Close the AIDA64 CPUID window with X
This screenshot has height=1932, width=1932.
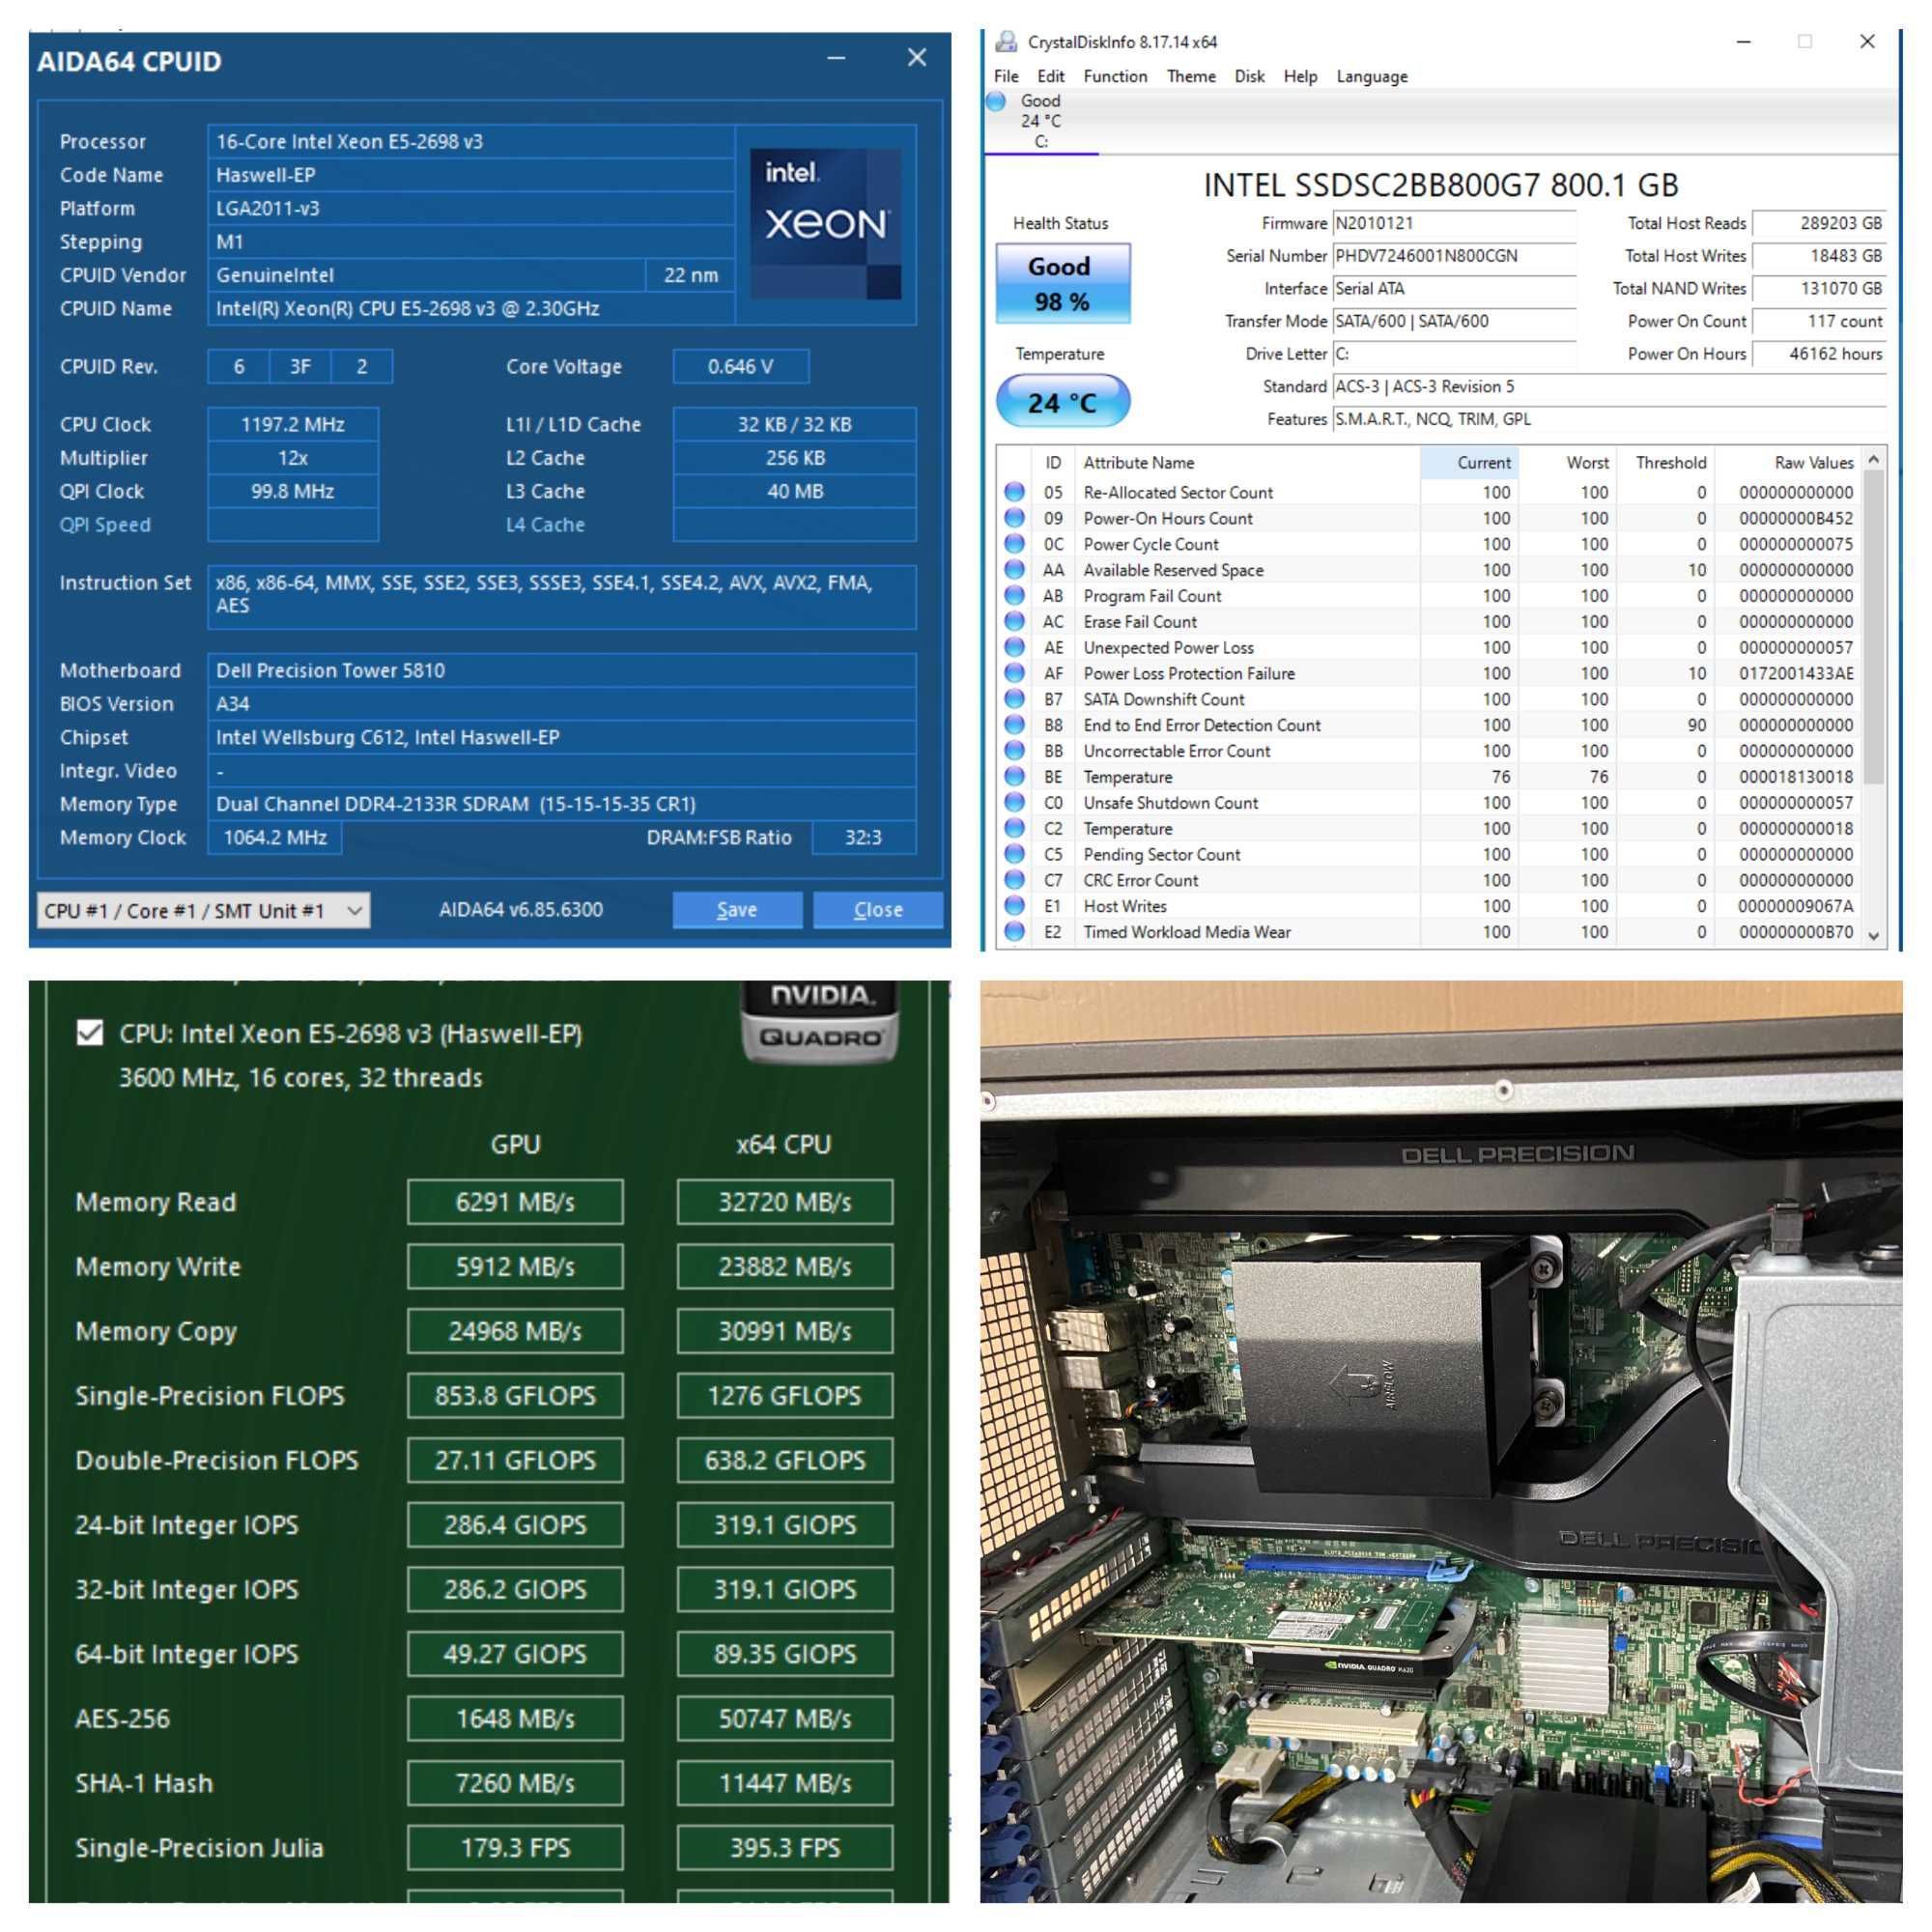coord(917,58)
